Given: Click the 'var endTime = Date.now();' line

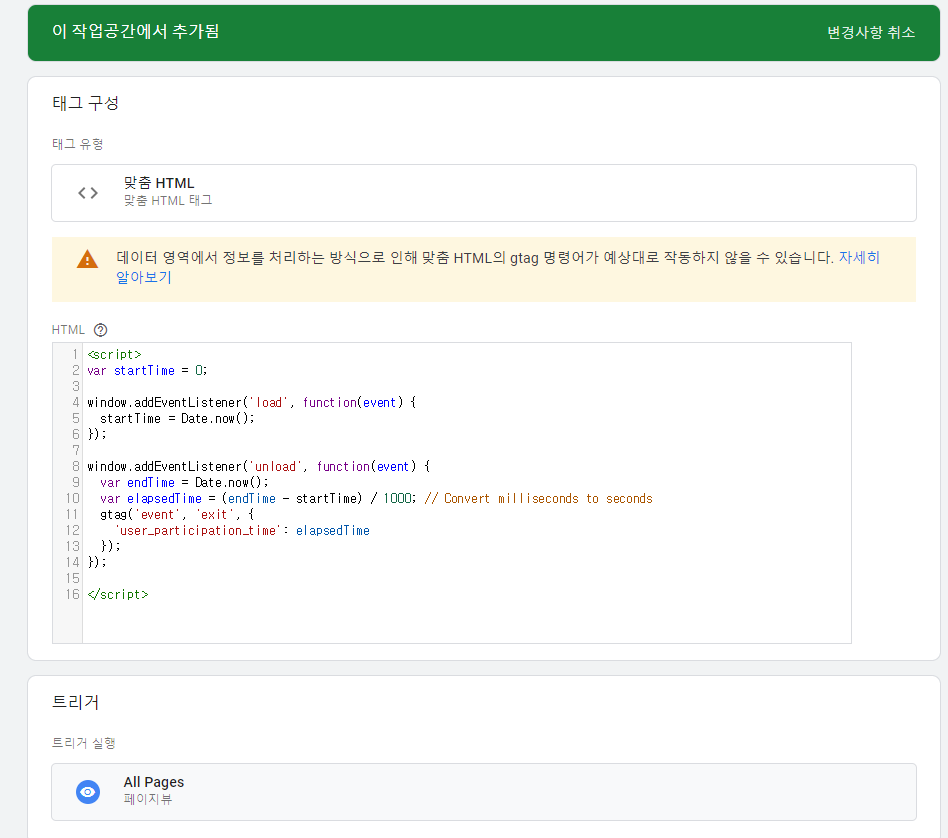Looking at the screenshot, I should click(184, 482).
